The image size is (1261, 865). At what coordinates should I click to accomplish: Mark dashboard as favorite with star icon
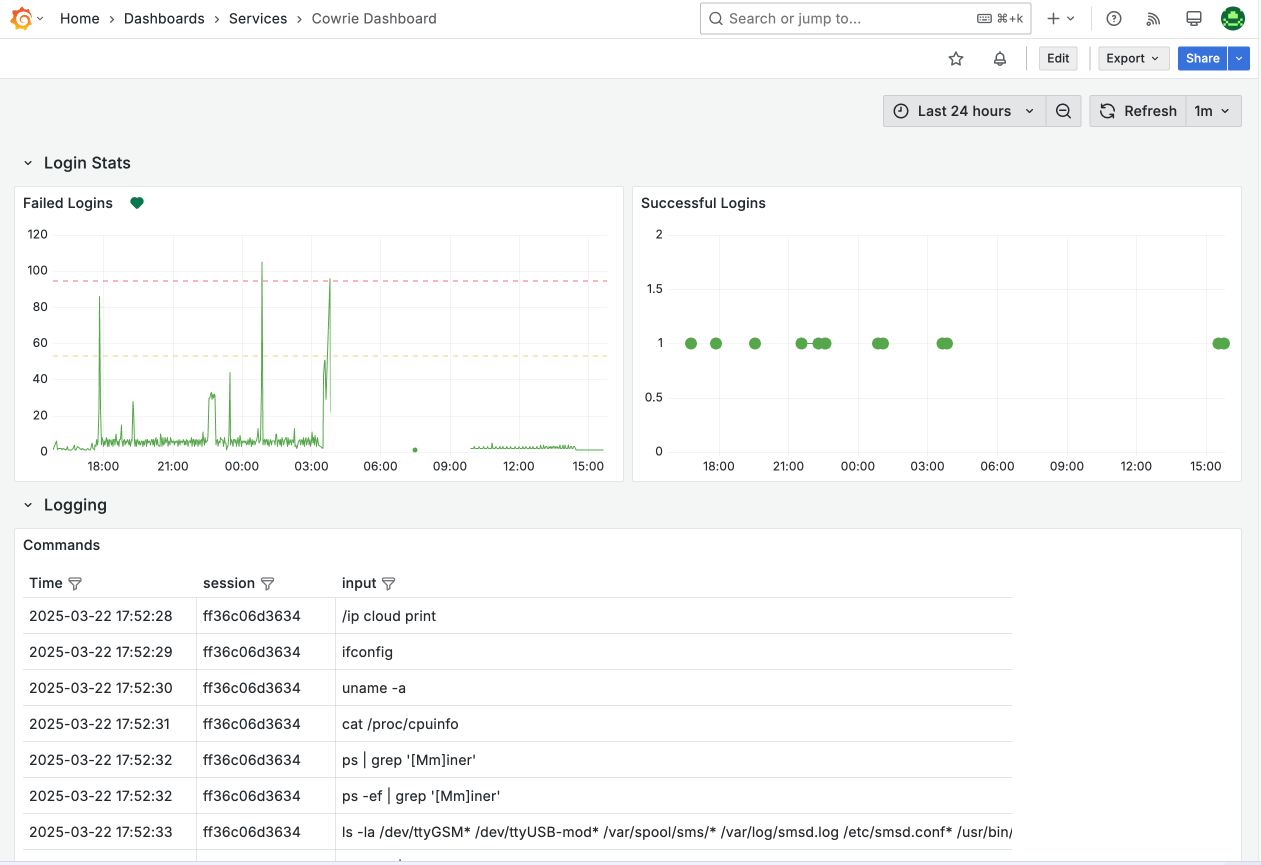tap(956, 59)
